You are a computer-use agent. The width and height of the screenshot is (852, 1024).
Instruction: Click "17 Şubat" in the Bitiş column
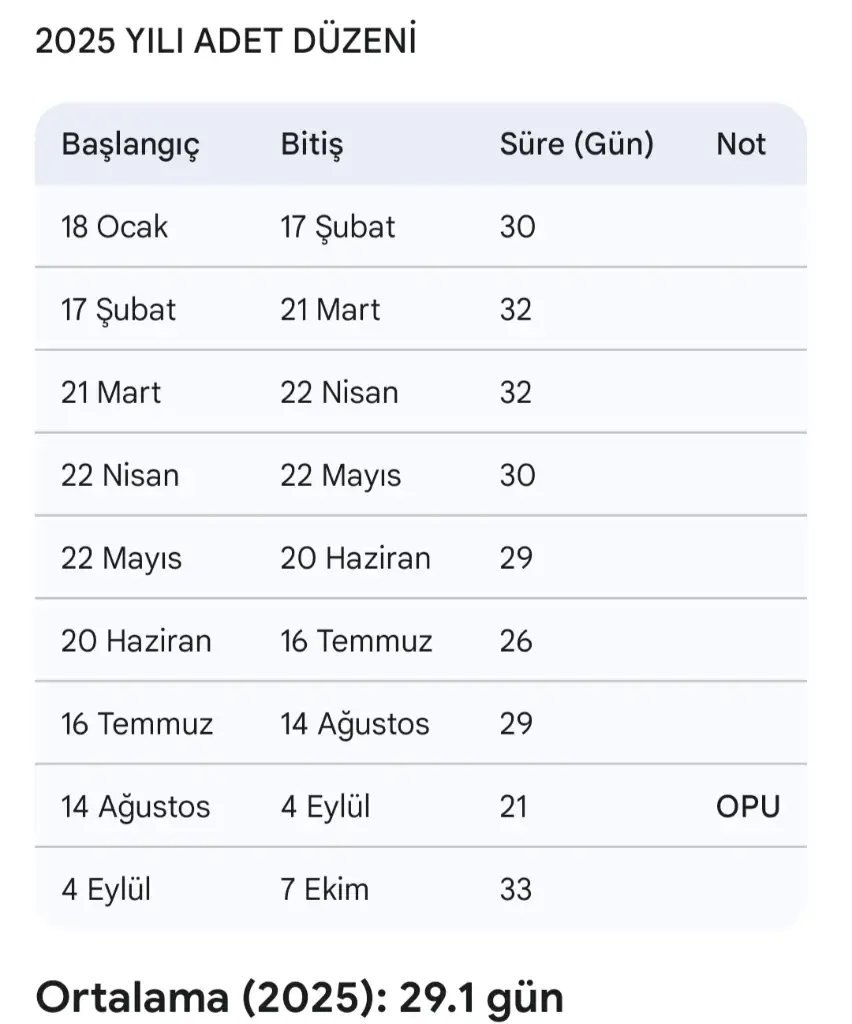(x=338, y=227)
